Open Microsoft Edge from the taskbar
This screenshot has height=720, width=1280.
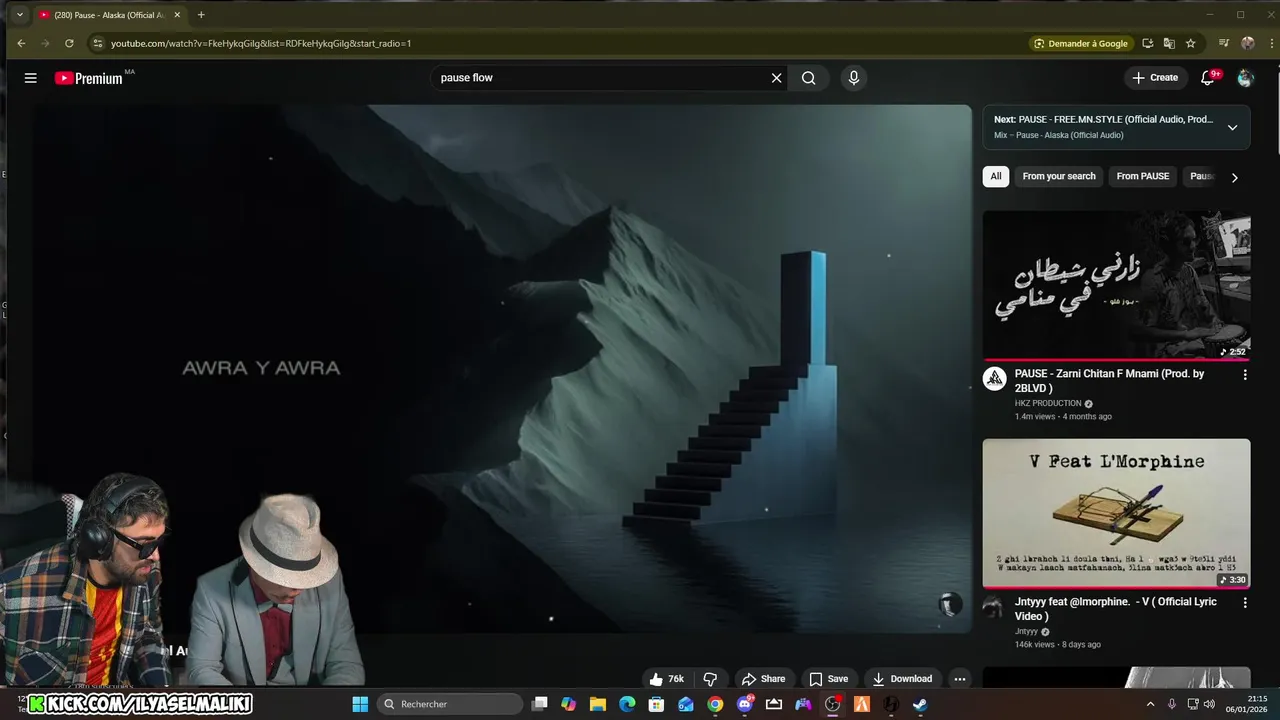[x=627, y=704]
